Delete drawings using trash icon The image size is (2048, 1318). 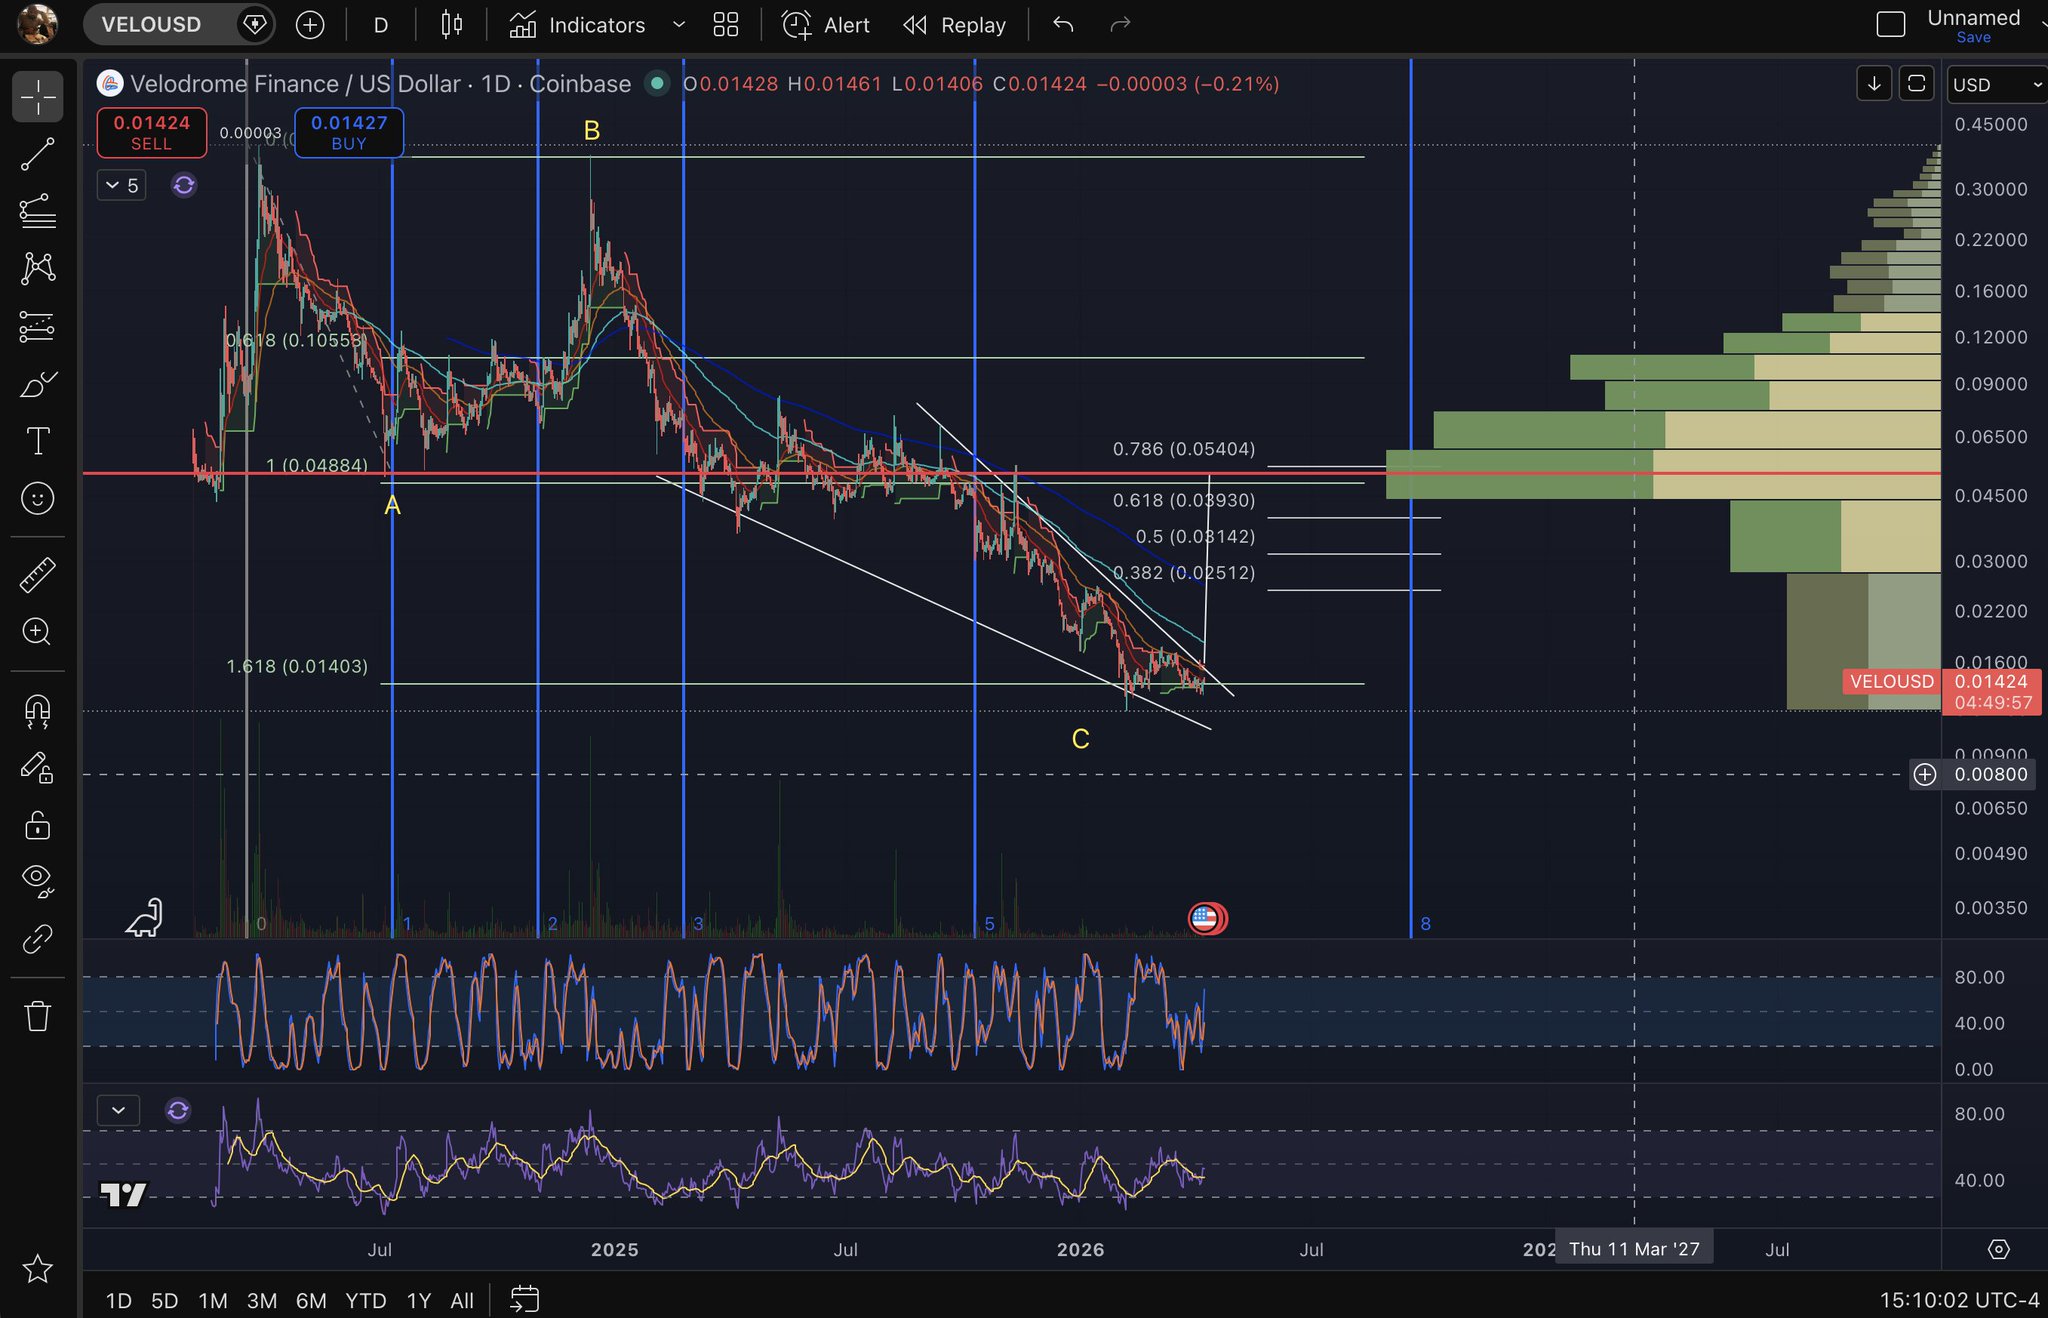coord(38,1016)
